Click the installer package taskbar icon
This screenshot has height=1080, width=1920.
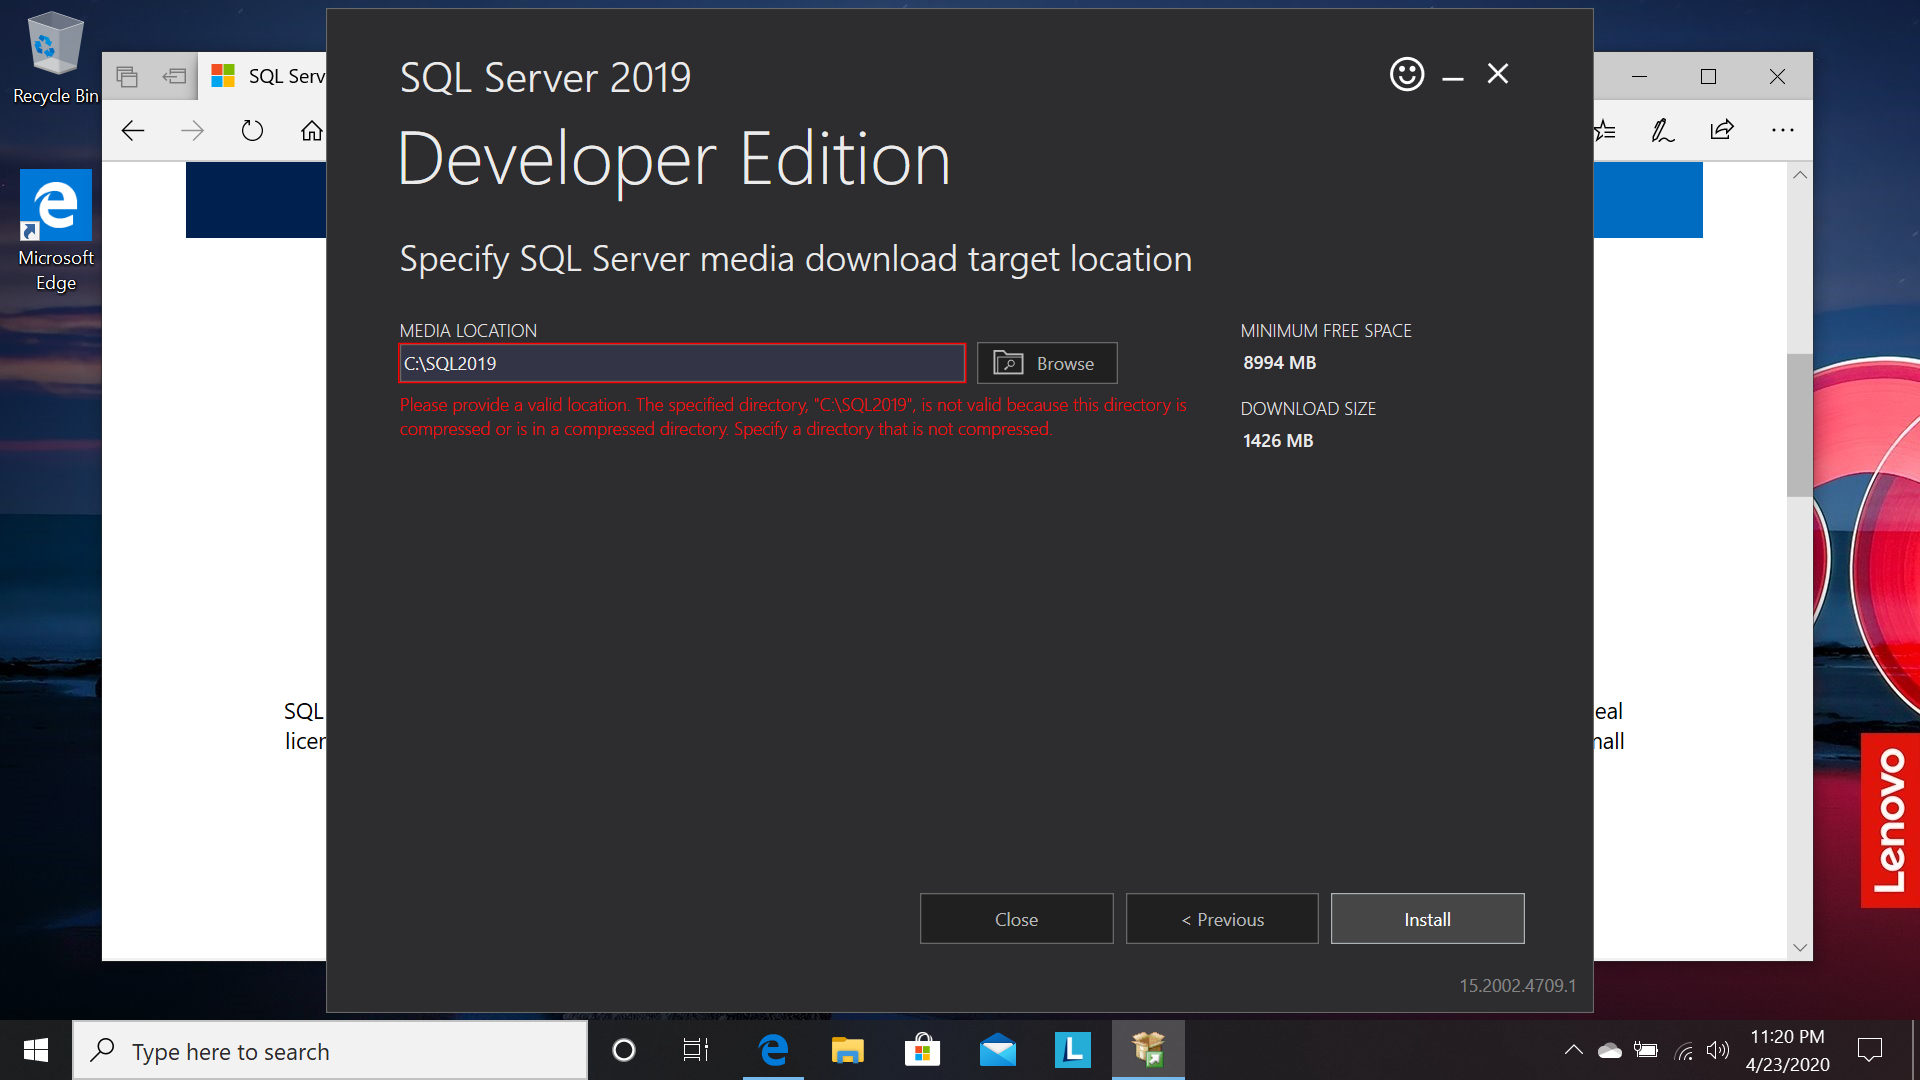[x=1148, y=1050]
